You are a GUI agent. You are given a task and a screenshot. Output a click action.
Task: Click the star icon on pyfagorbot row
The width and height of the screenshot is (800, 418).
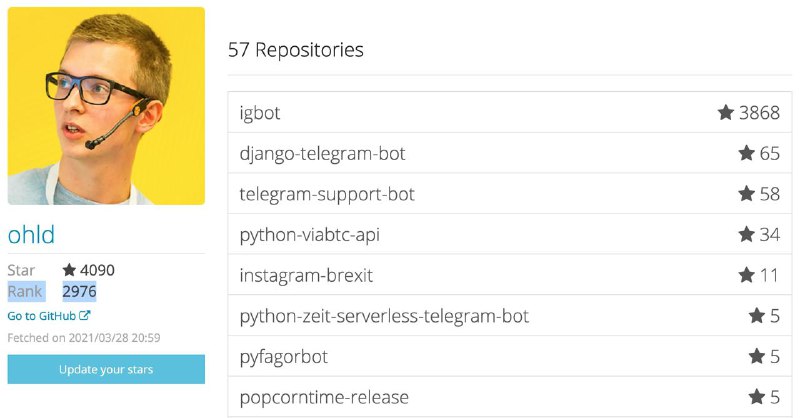pos(757,356)
